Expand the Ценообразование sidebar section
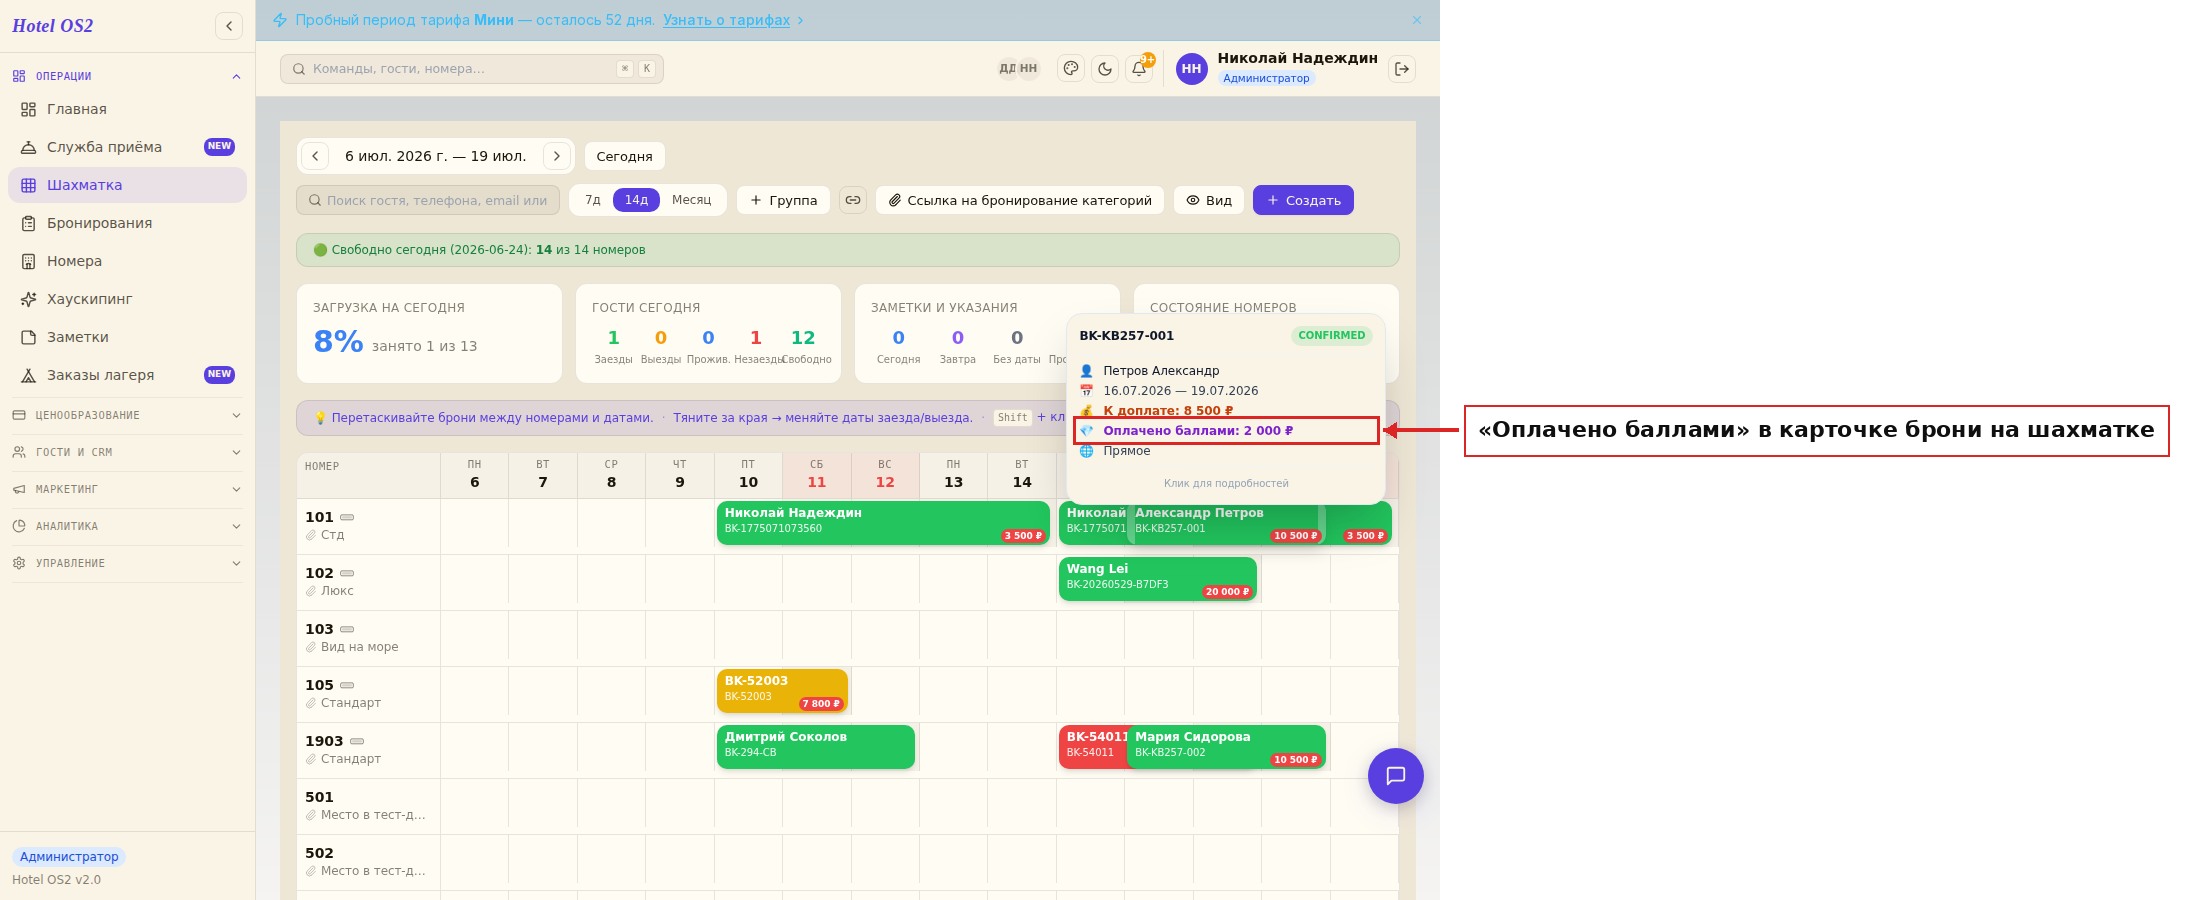This screenshot has width=2193, height=900. (127, 415)
